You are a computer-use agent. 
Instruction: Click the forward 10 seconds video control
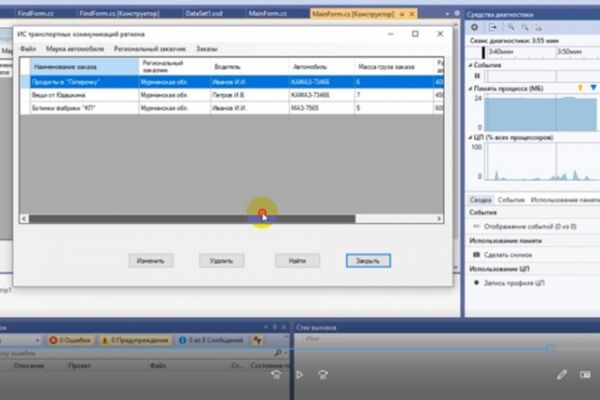[x=323, y=374]
